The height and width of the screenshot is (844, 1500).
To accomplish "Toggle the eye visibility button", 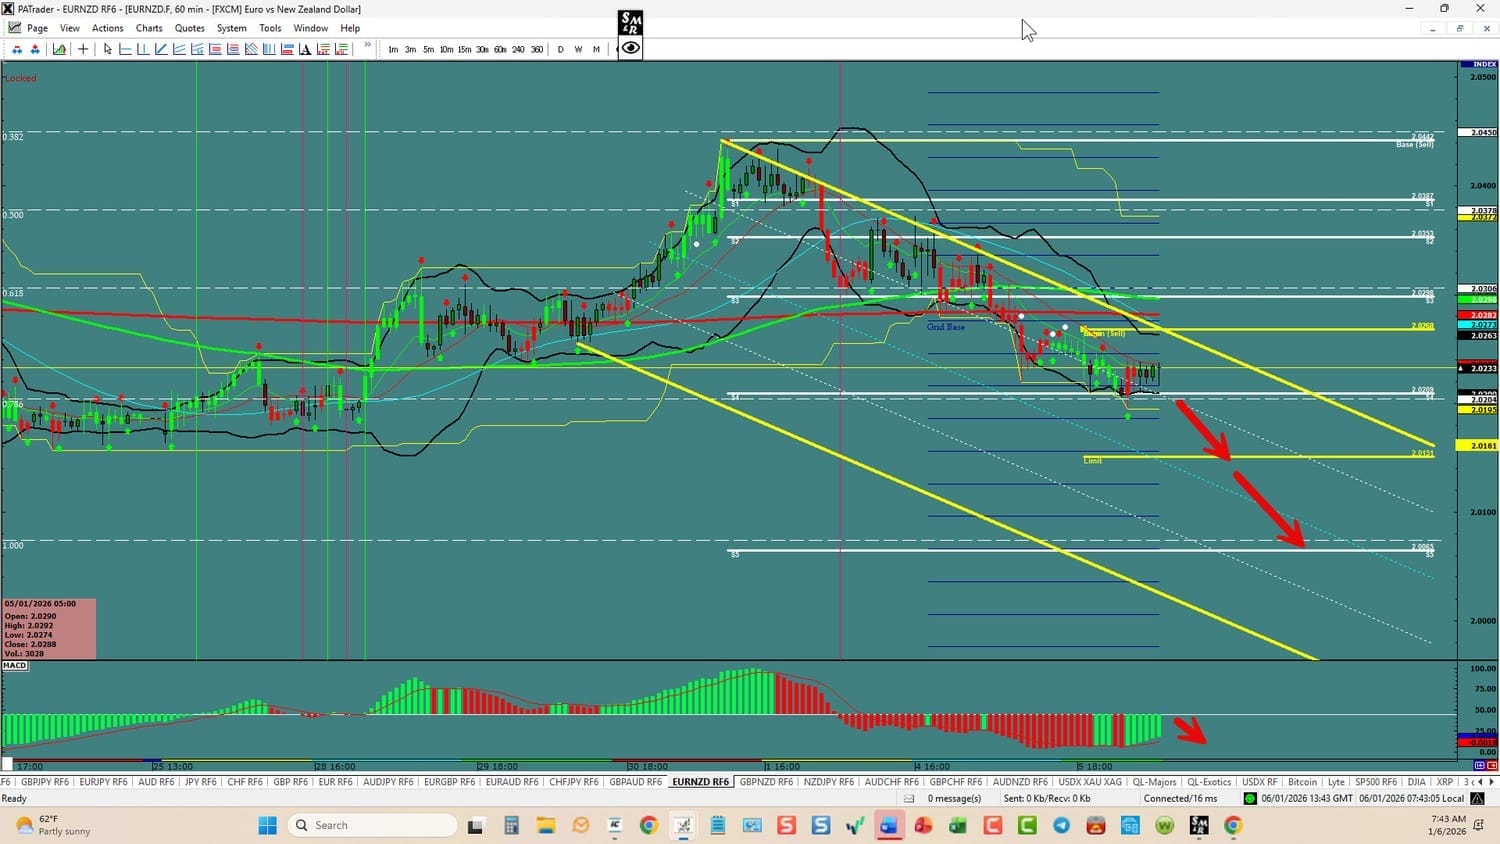I will coord(630,48).
